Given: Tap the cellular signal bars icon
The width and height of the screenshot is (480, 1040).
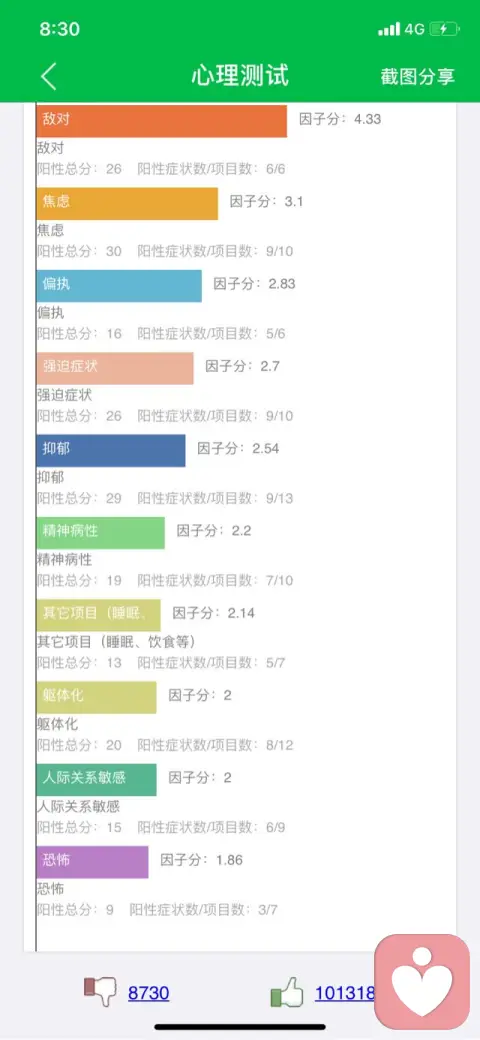Looking at the screenshot, I should pyautogui.click(x=389, y=29).
